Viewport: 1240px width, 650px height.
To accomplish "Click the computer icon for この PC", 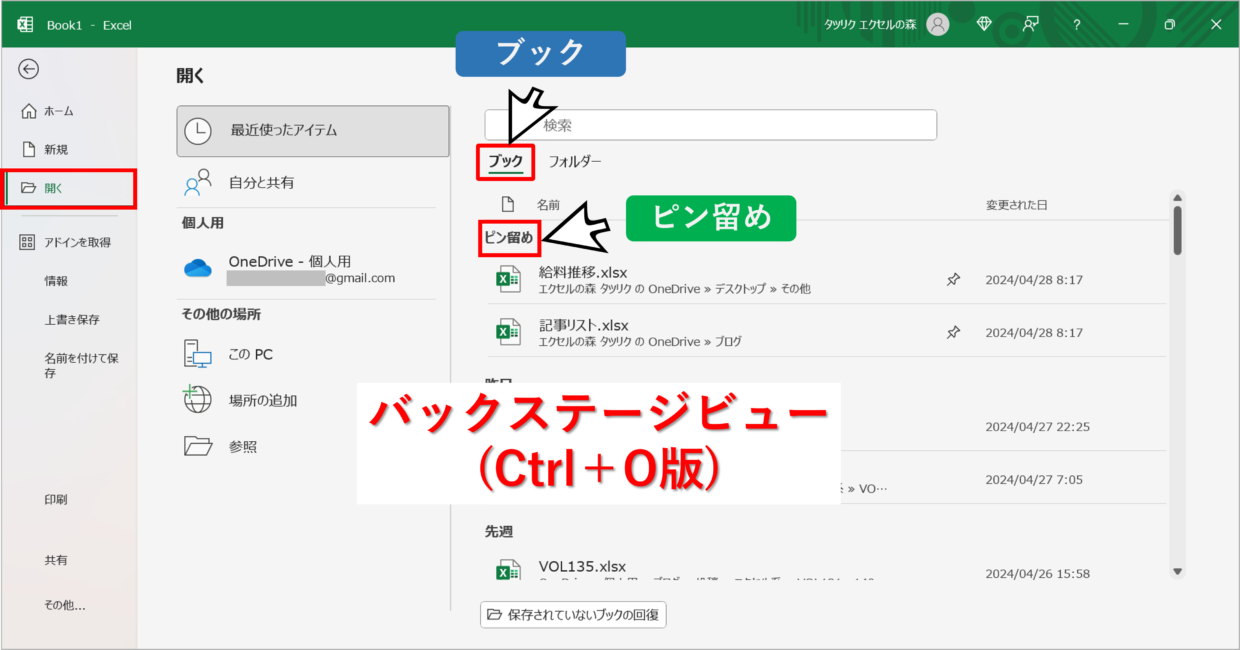I will [x=198, y=354].
